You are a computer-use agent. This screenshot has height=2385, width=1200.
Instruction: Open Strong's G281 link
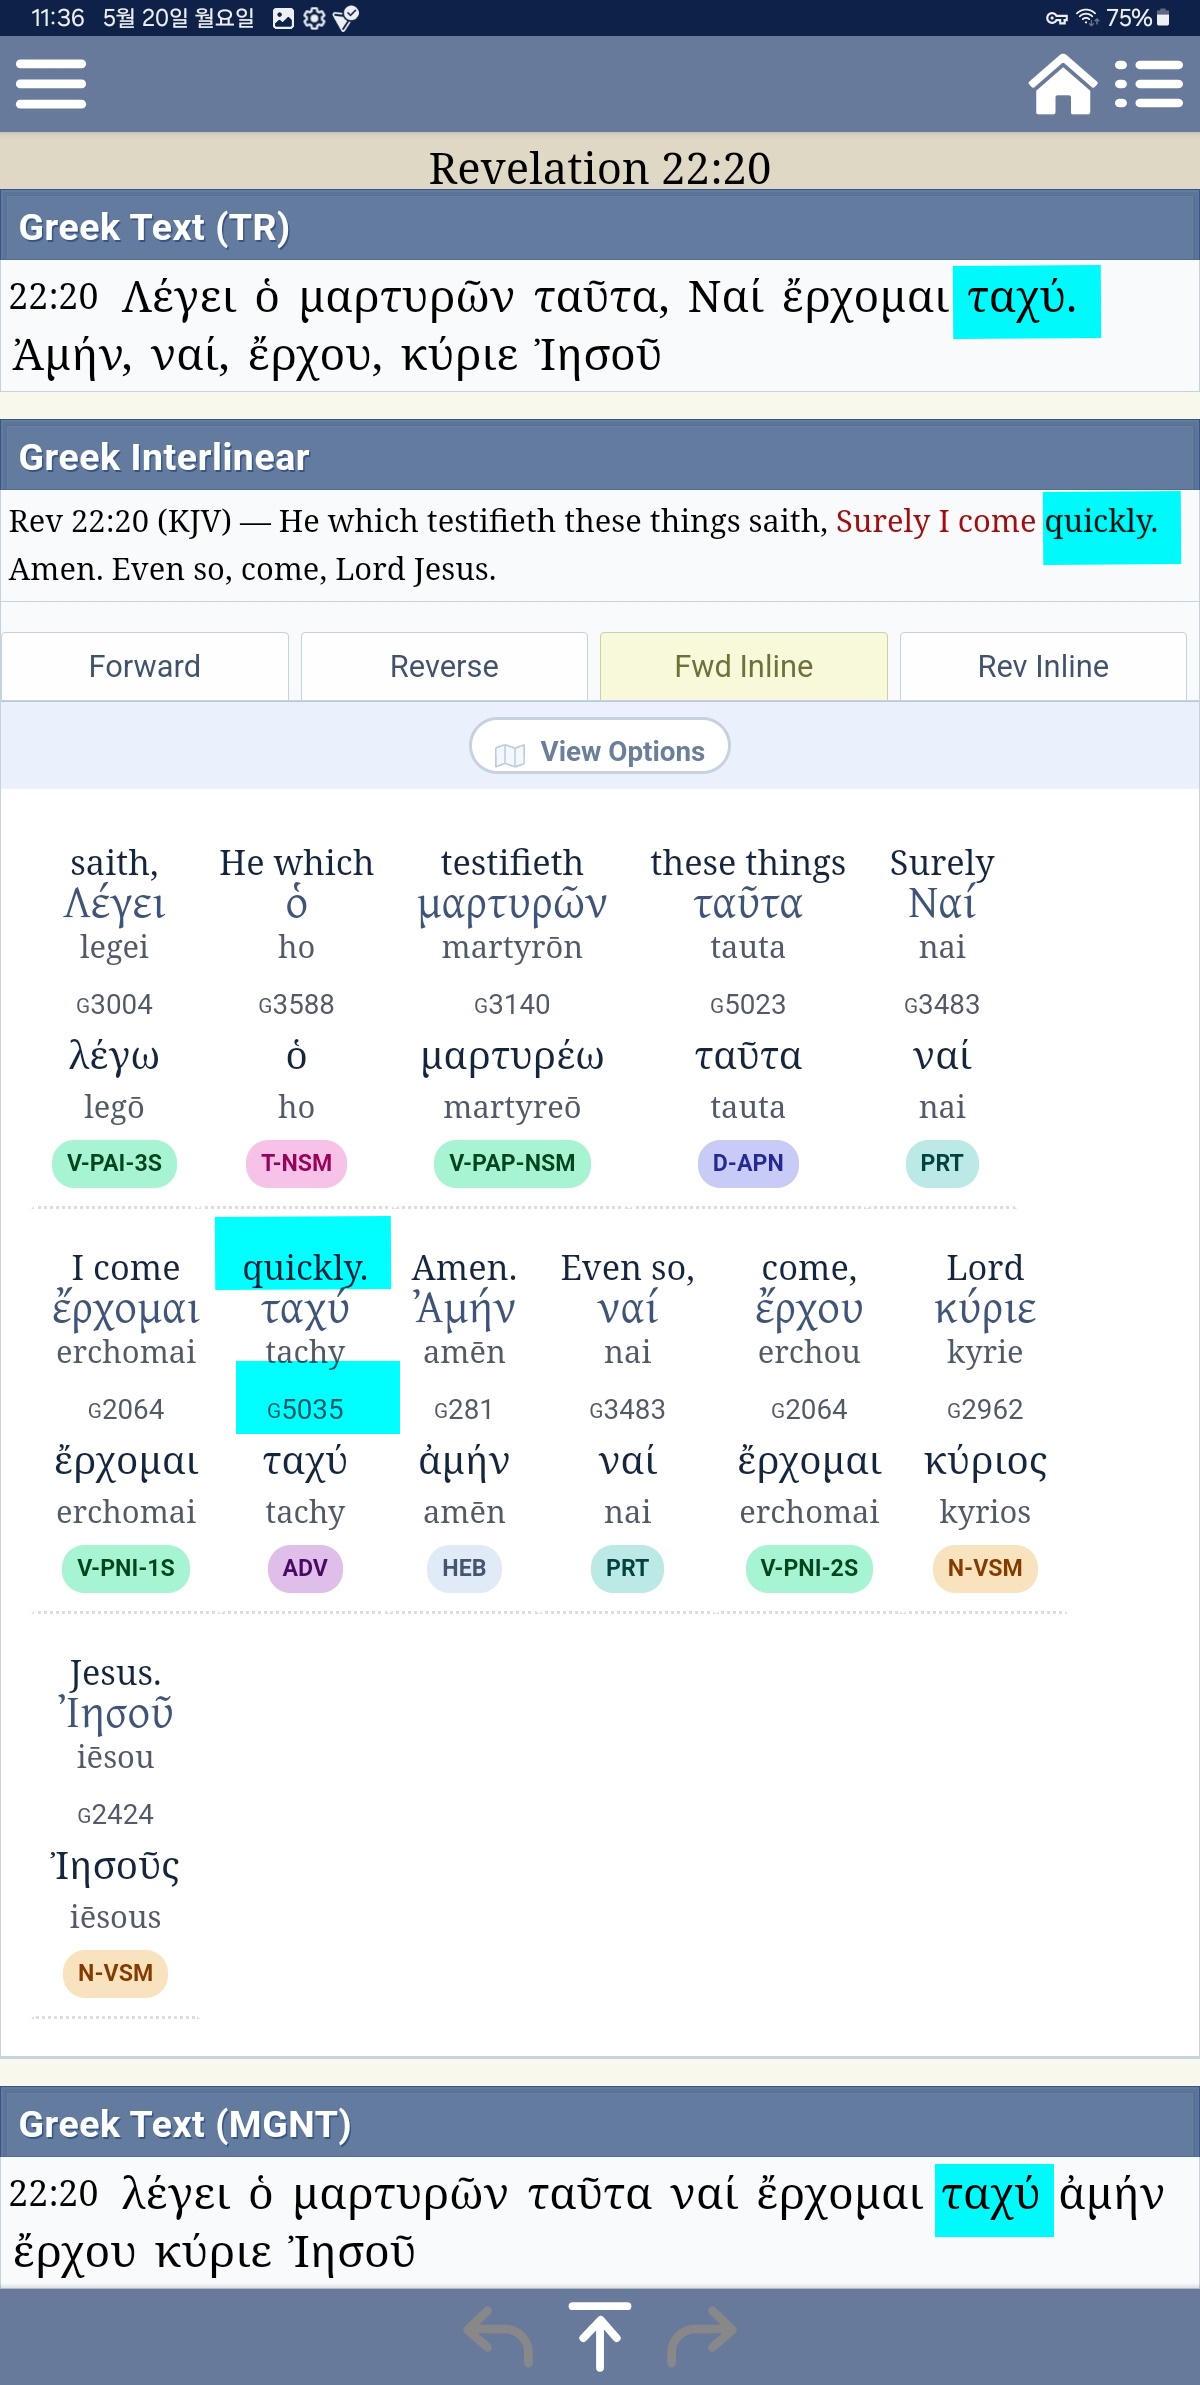coord(464,1409)
